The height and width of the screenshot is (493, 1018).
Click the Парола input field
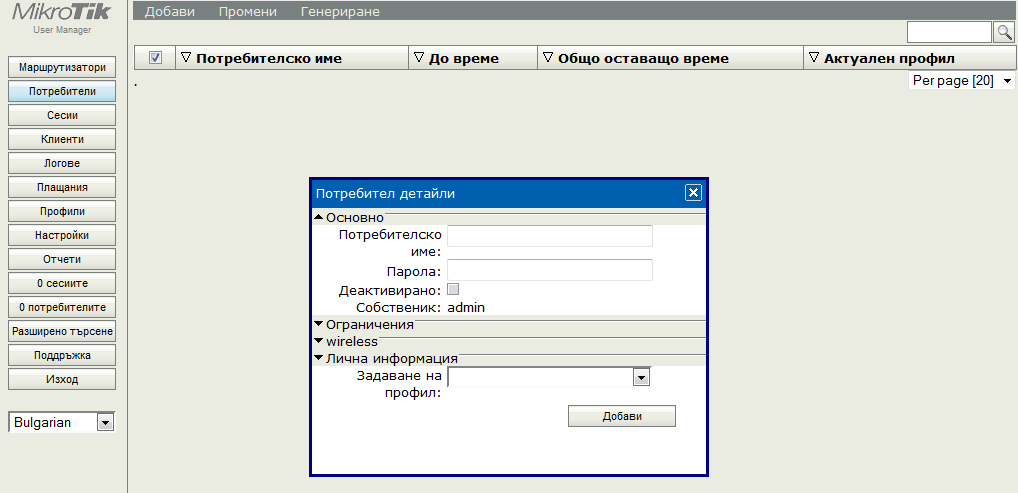(x=549, y=270)
